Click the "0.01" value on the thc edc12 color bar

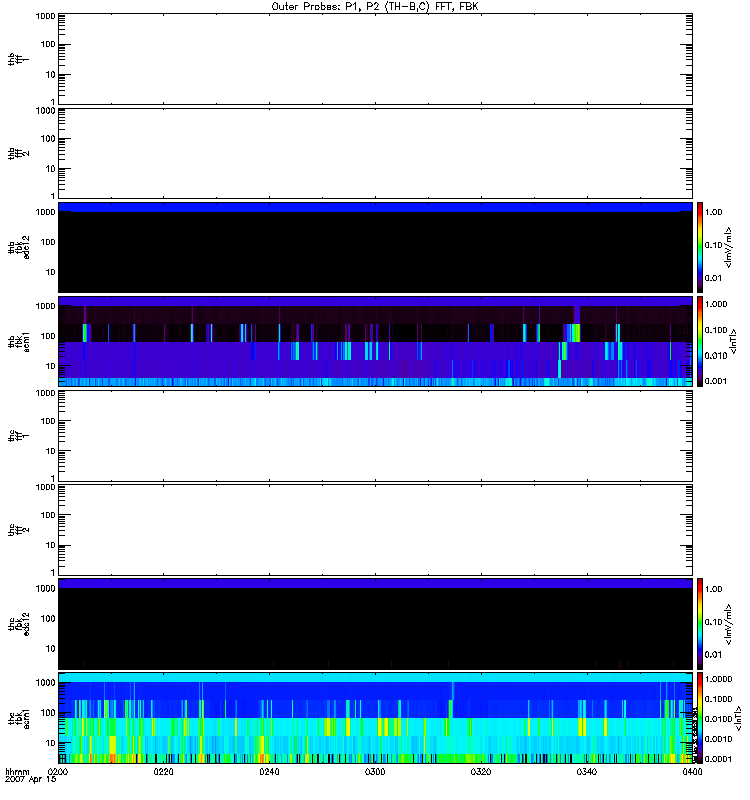tap(714, 655)
